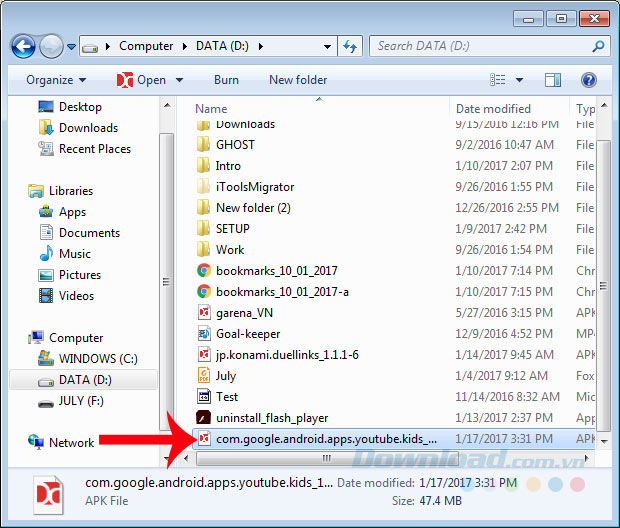Click Burn in the toolbar

point(226,80)
